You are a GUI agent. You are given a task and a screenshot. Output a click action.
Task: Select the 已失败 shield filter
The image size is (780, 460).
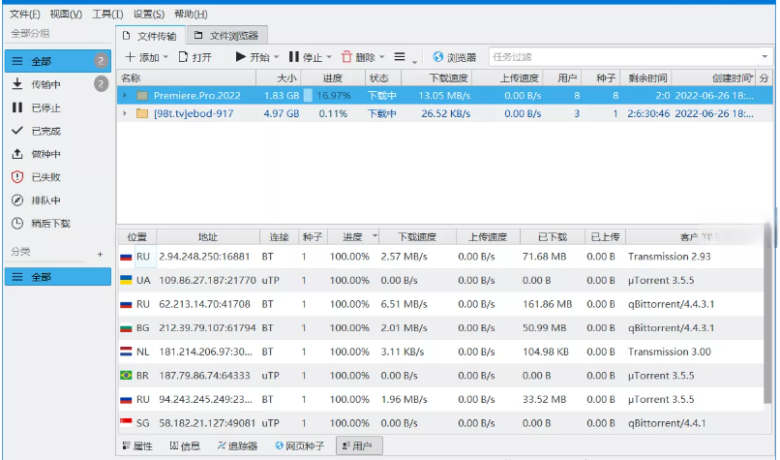(x=58, y=177)
